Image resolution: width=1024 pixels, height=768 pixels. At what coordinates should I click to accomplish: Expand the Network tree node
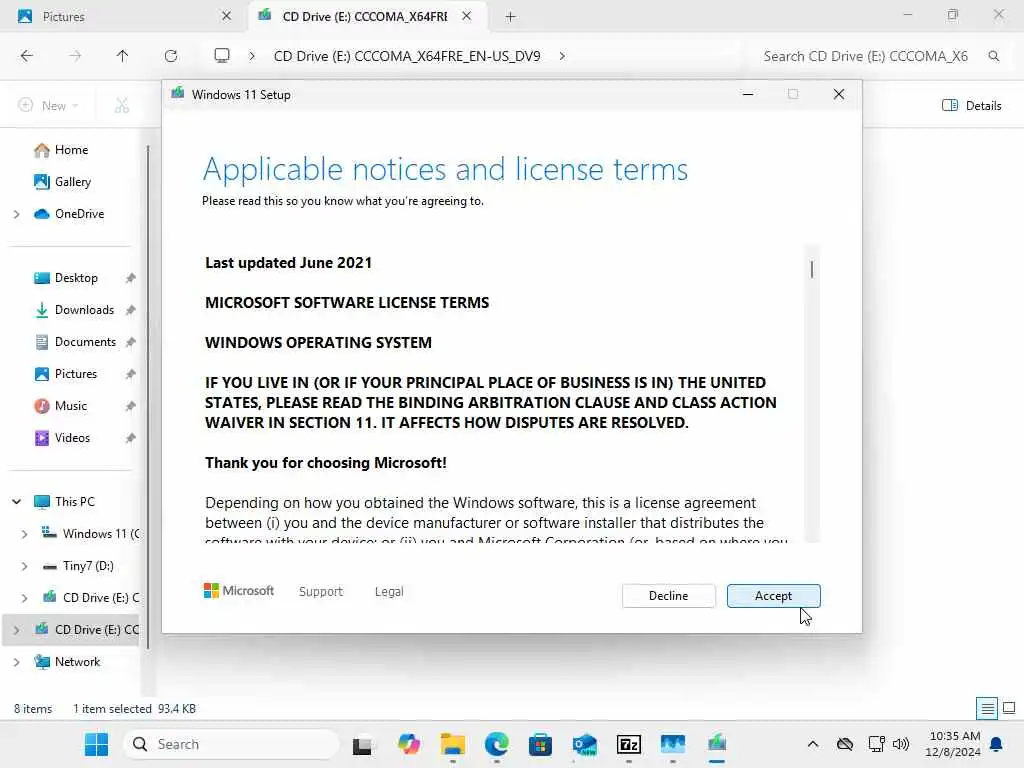[16, 662]
